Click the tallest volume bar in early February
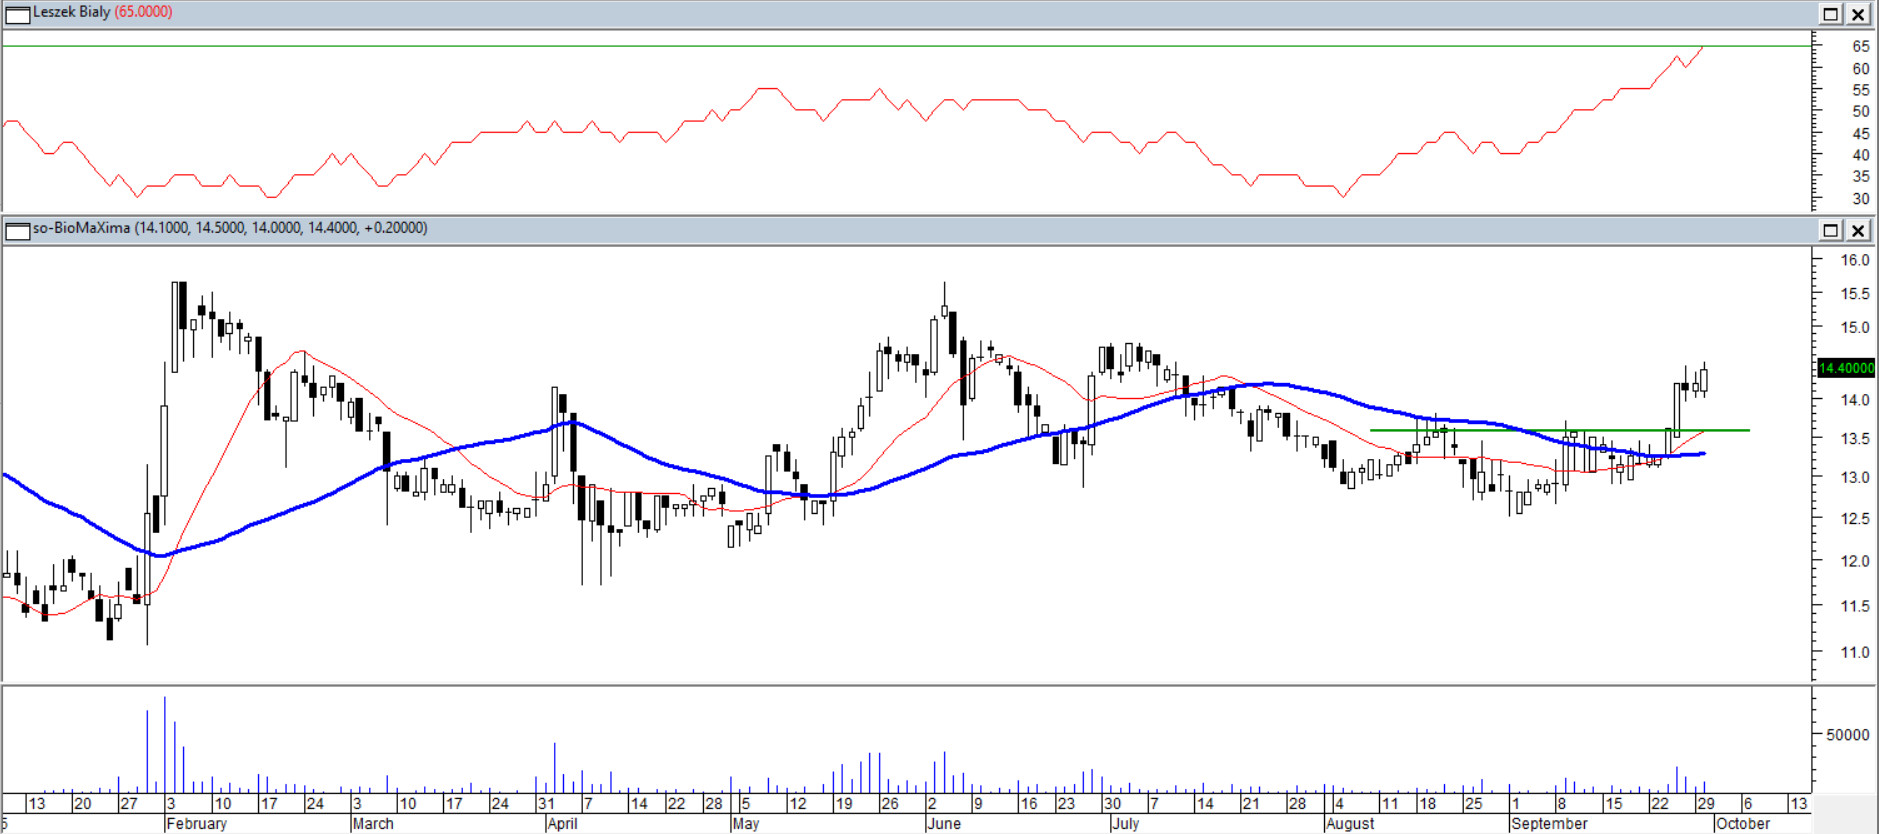Screen dimensions: 1879x834 point(165,745)
